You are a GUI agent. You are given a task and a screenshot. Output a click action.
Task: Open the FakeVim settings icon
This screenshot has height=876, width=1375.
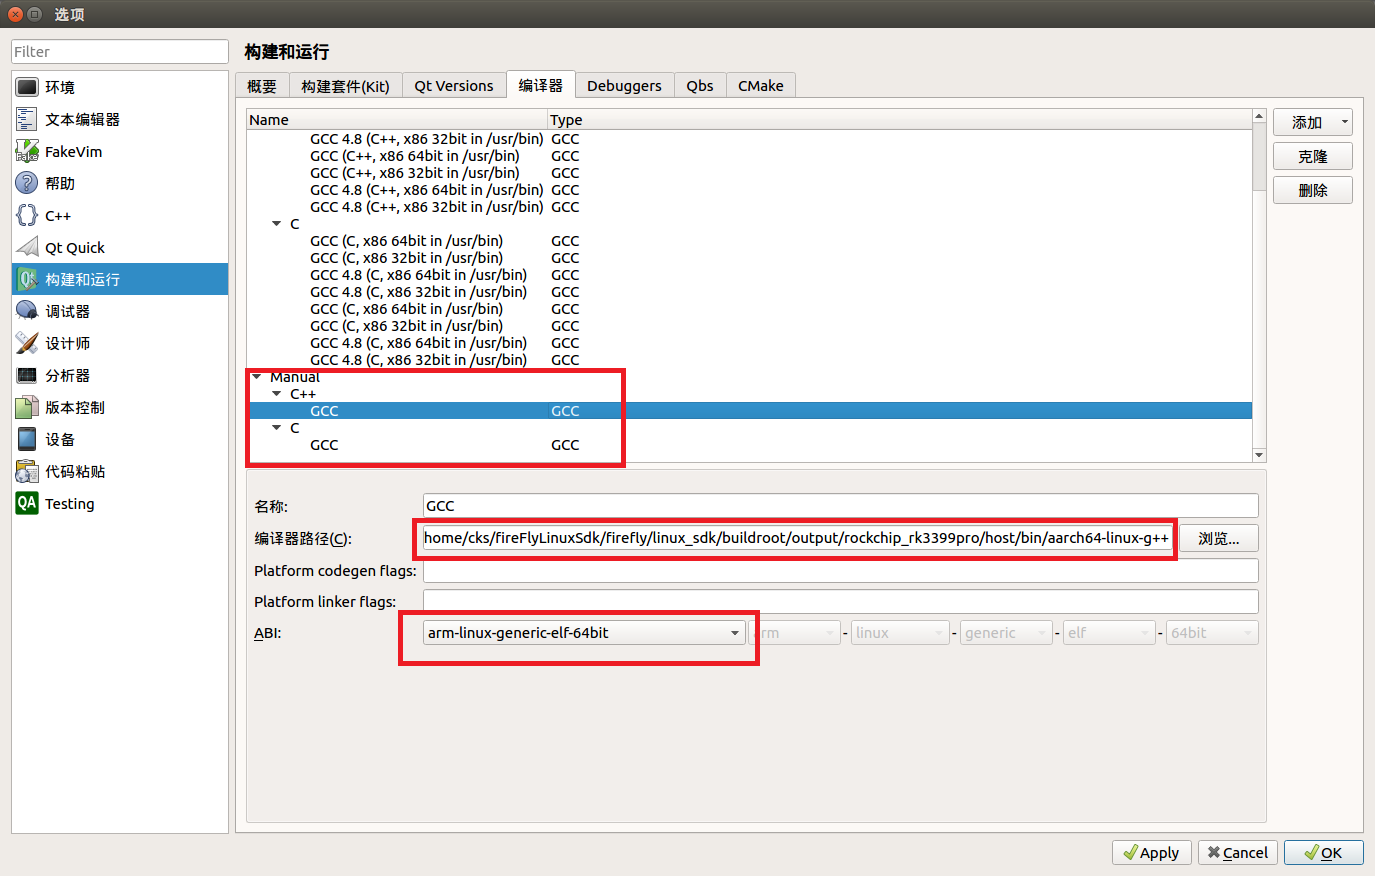(x=27, y=151)
